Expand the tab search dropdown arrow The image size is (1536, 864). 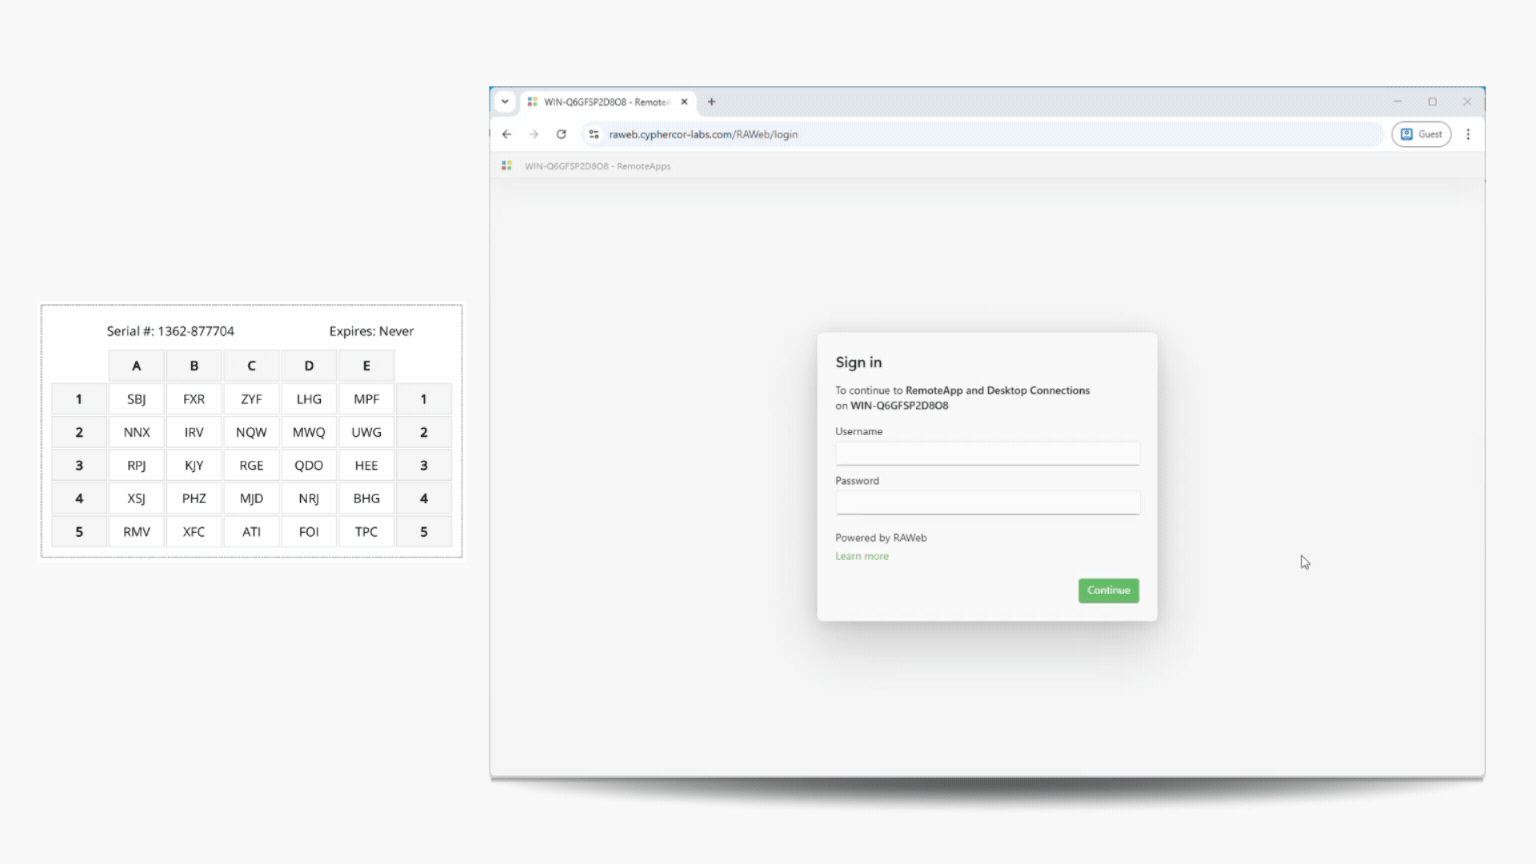pyautogui.click(x=505, y=102)
